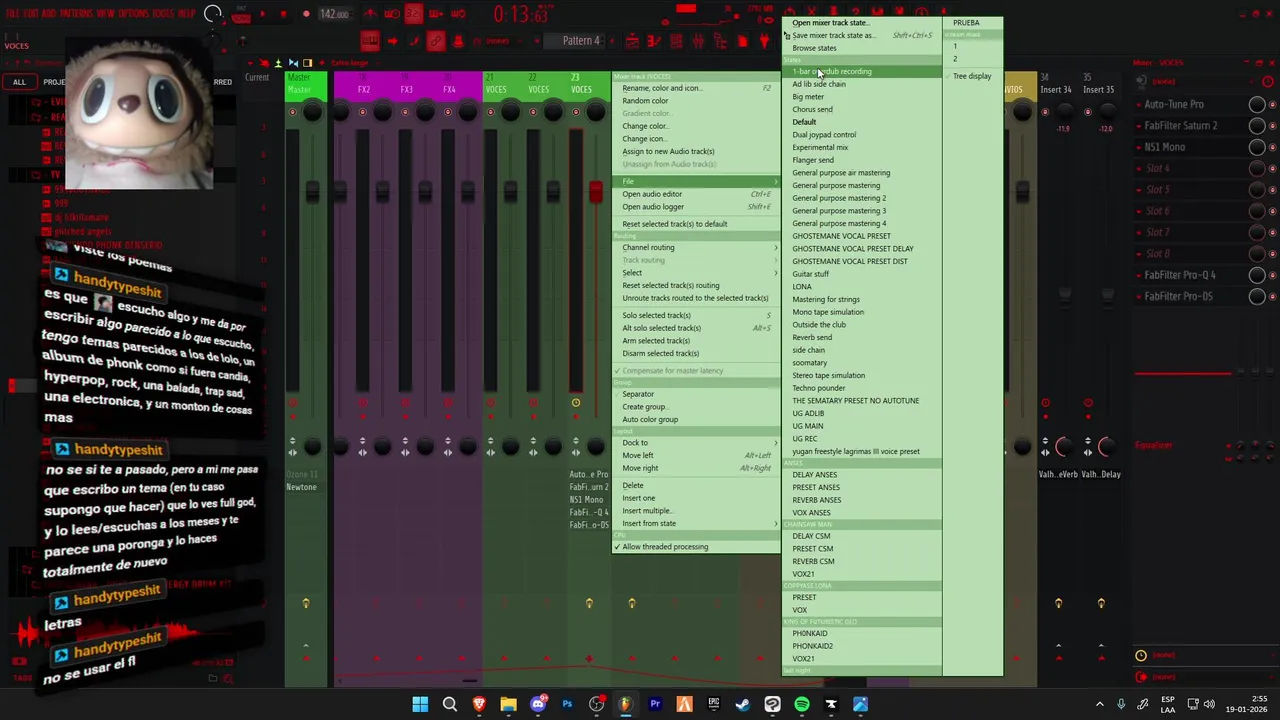Choose 'Random color' from the context menu

(695, 101)
